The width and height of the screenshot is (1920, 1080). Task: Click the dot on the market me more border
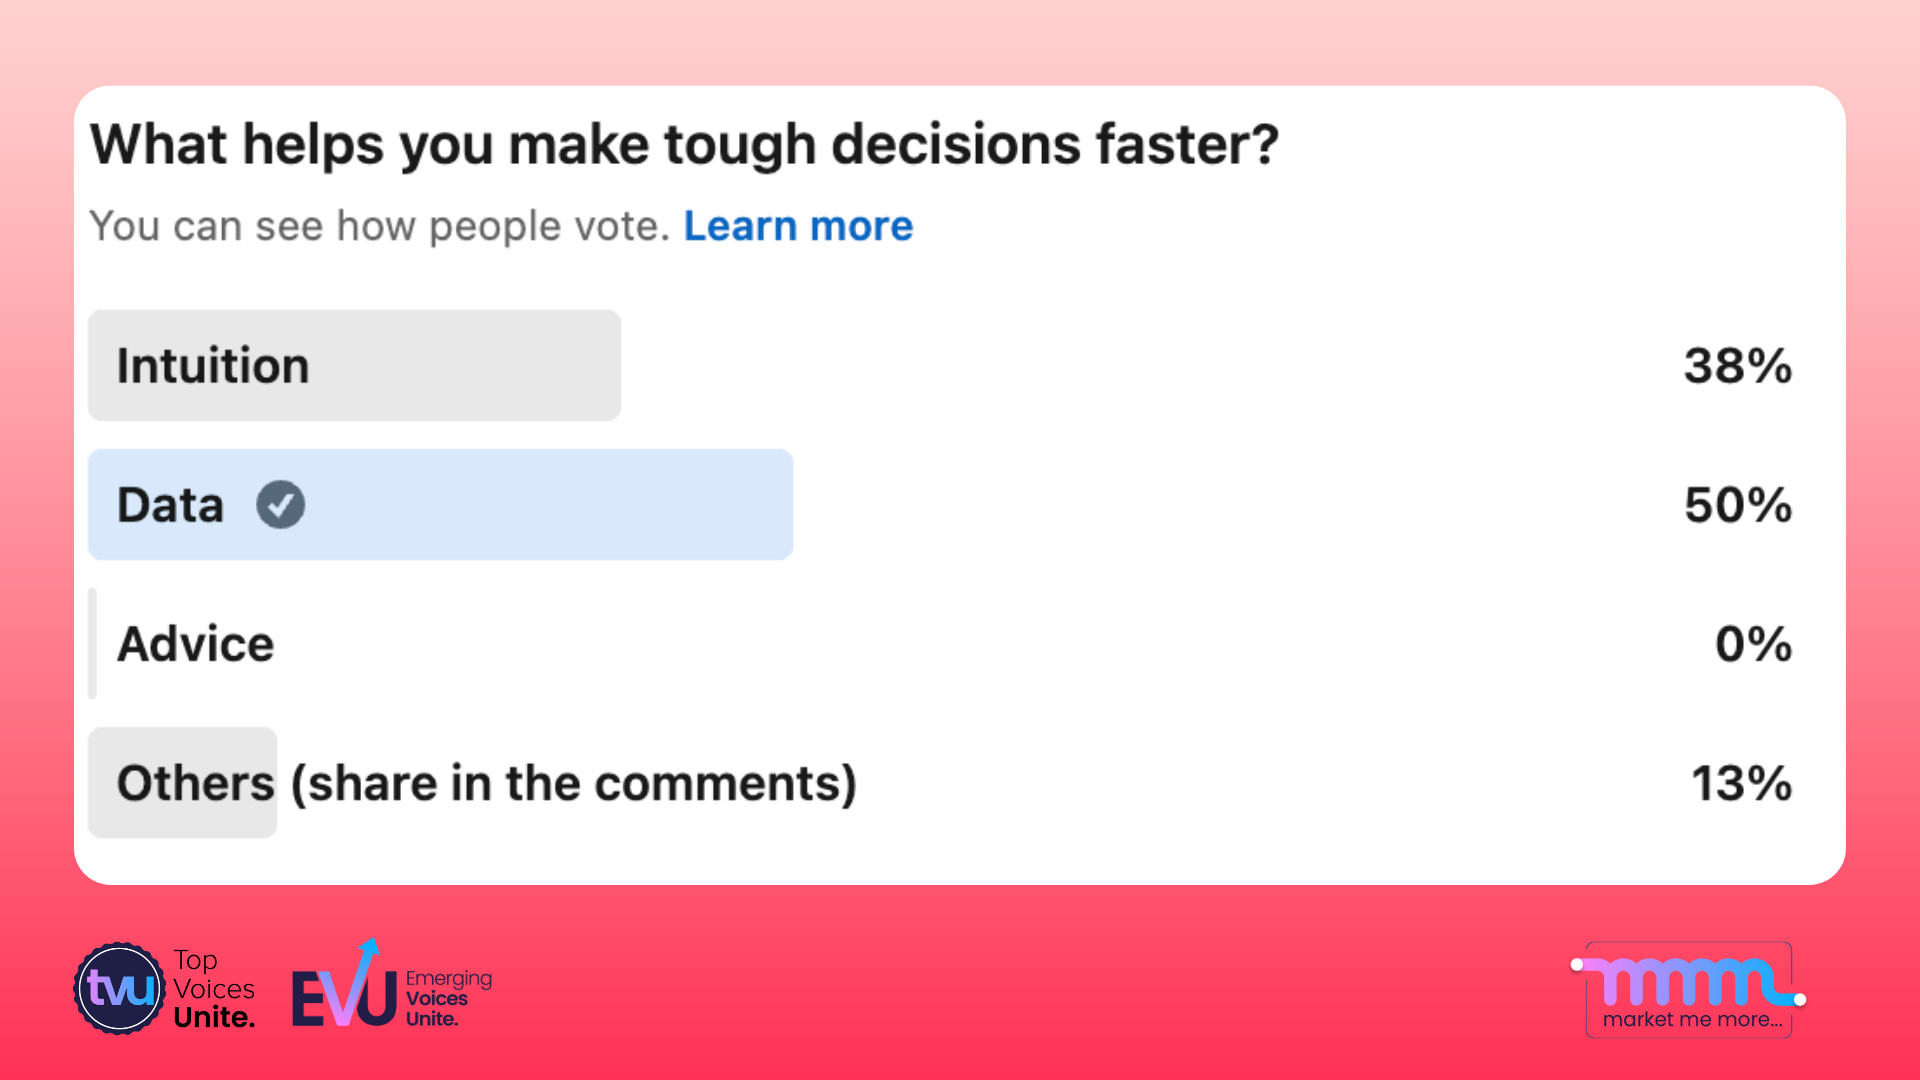point(1578,964)
